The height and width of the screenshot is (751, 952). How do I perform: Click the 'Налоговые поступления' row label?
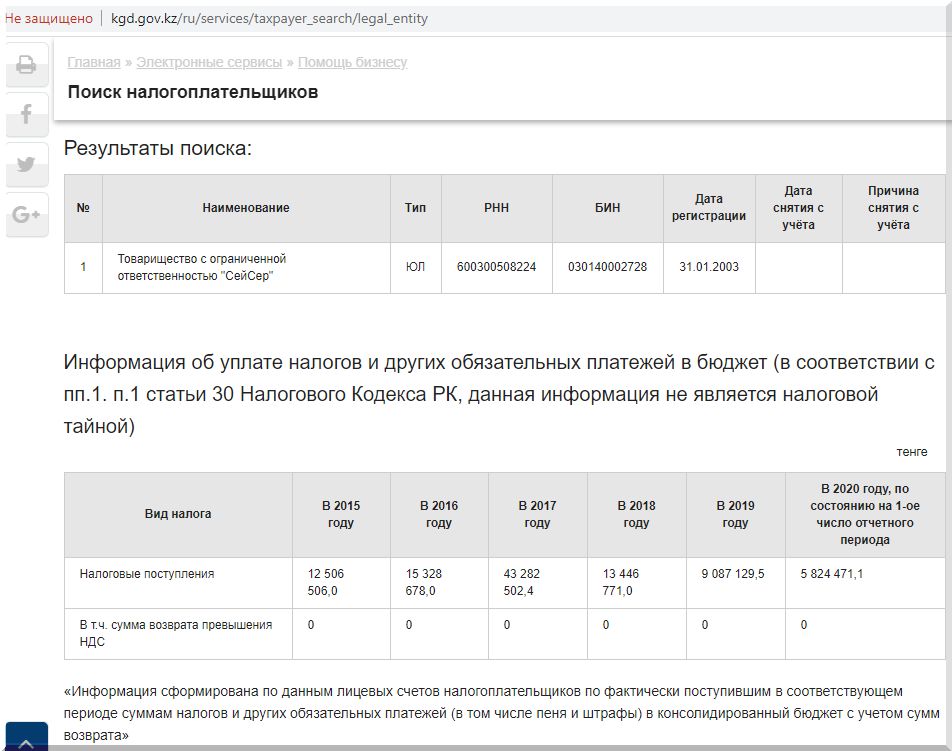point(147,574)
